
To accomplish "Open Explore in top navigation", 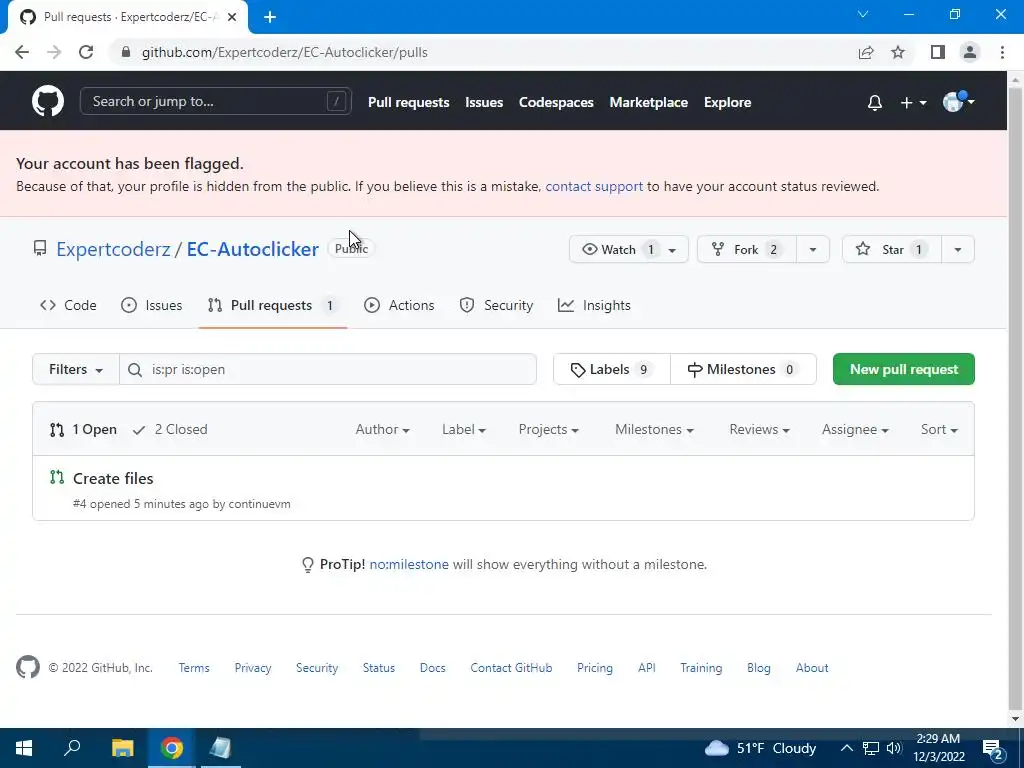I will tap(728, 103).
